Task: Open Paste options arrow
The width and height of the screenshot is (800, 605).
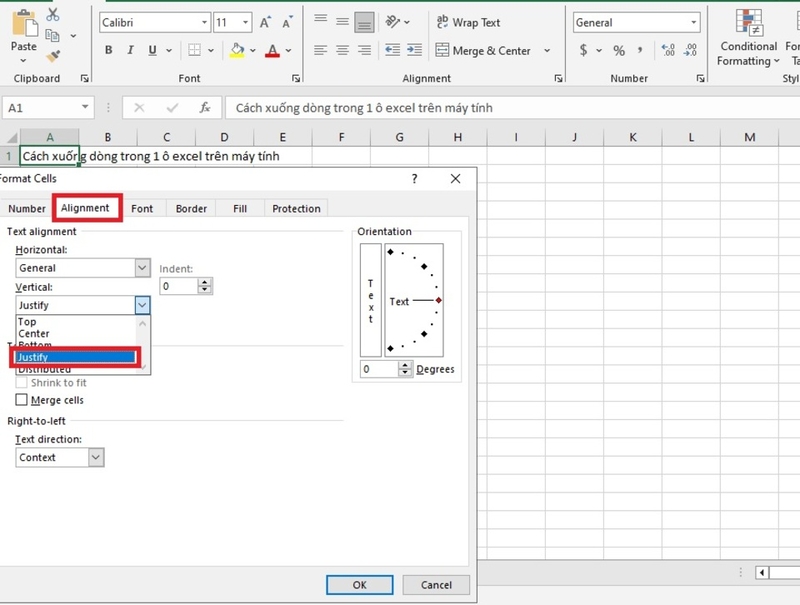Action: (x=23, y=61)
